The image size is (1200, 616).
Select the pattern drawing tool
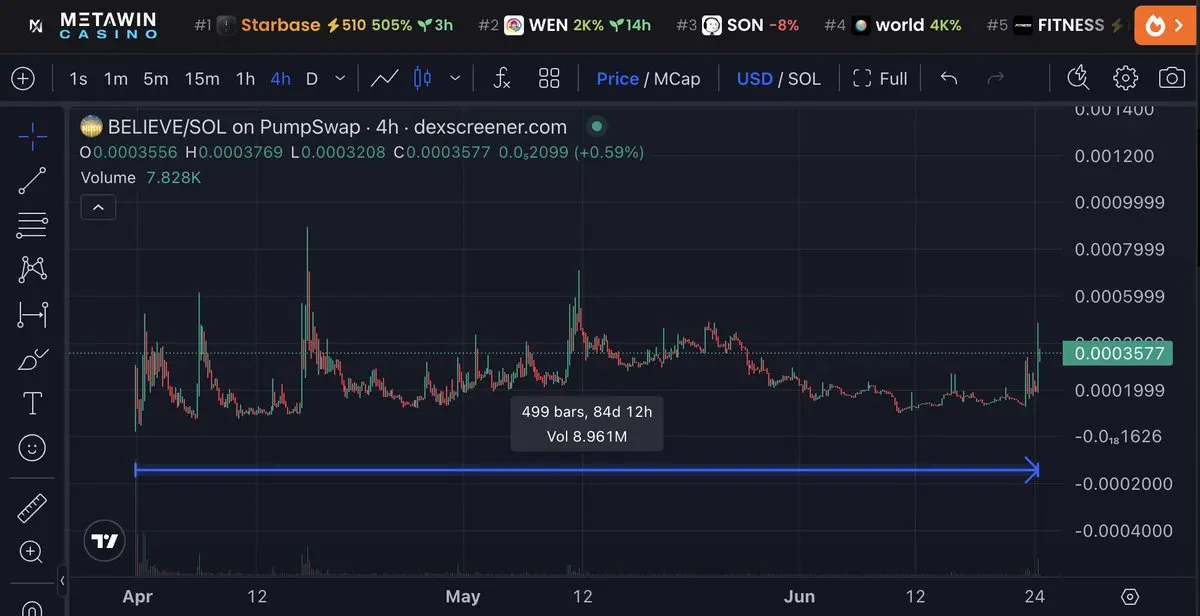point(32,269)
